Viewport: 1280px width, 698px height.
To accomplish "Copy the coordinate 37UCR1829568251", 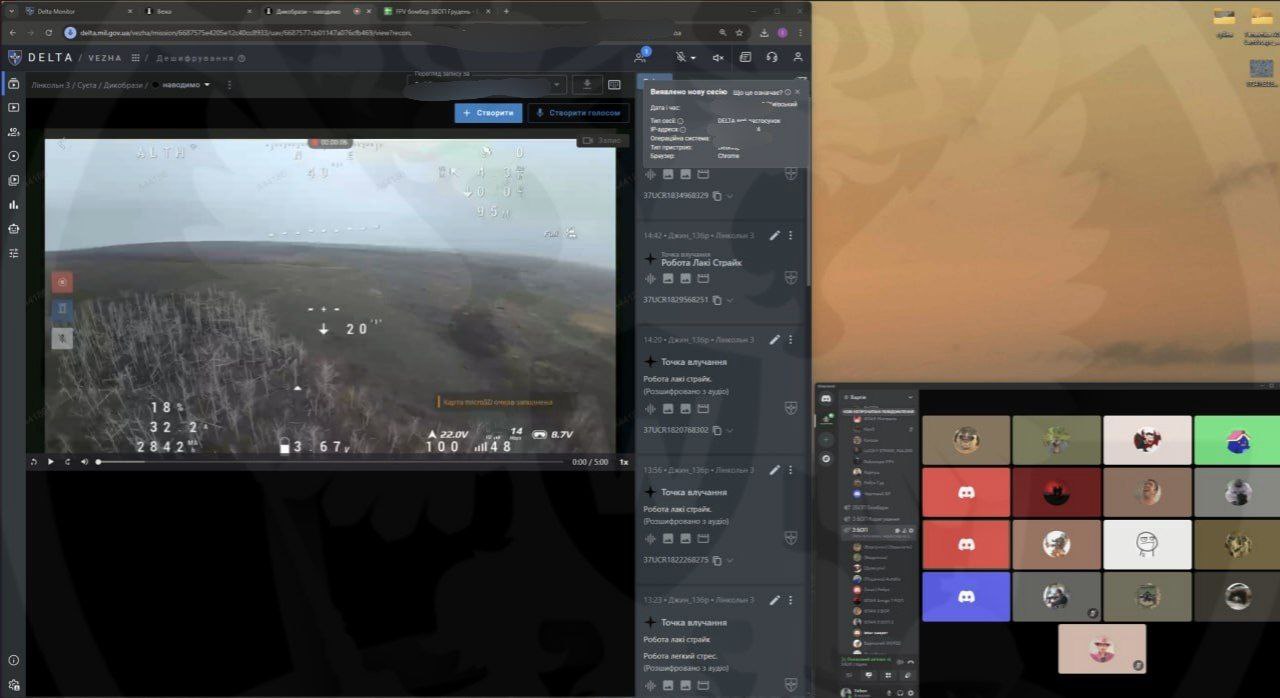I will pyautogui.click(x=717, y=300).
